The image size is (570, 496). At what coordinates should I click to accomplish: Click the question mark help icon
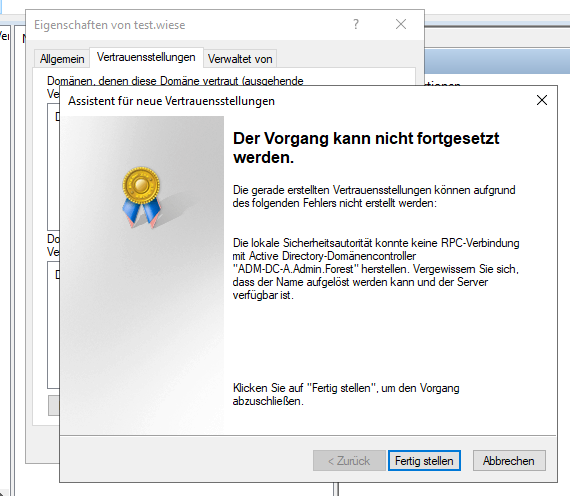pyautogui.click(x=356, y=24)
